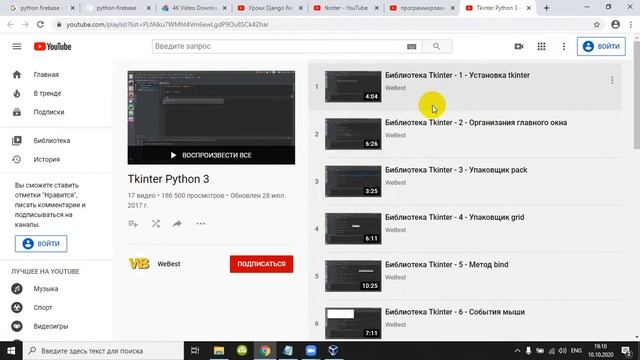Click the share playlist arrow icon
640x360 pixels.
pos(177,224)
